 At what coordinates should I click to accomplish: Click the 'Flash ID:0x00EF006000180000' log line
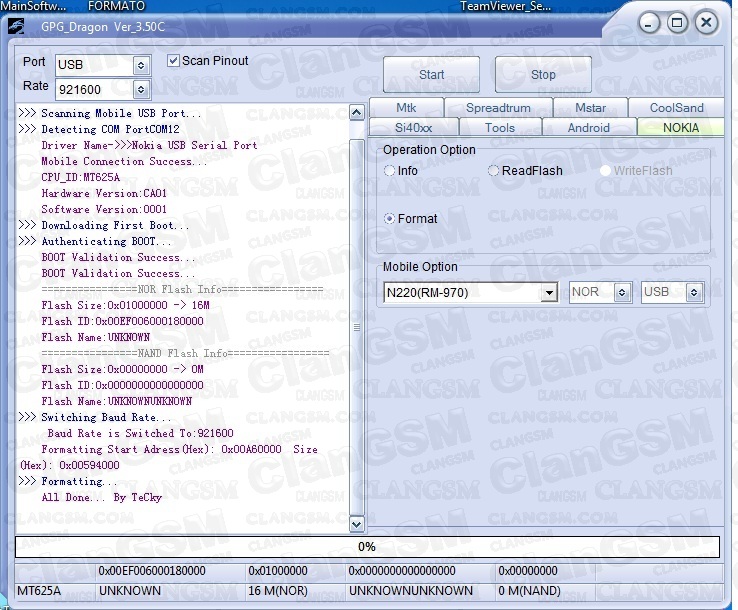(122, 321)
